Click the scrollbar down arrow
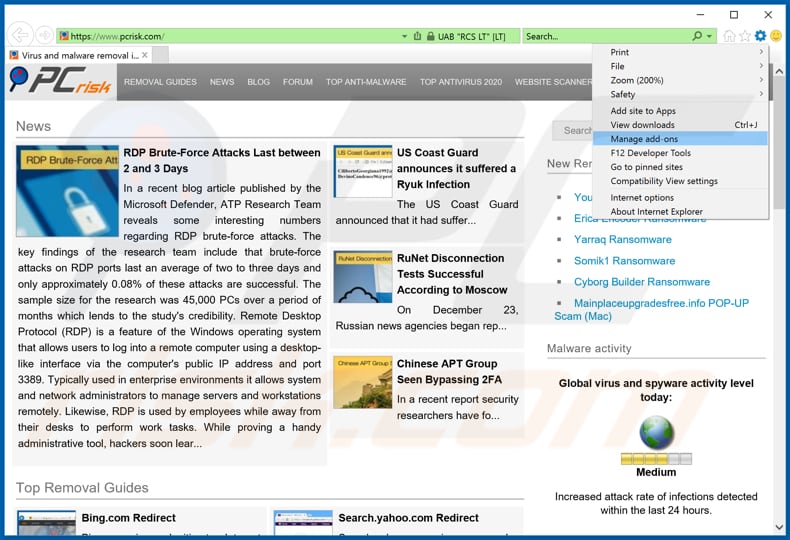 (x=779, y=527)
